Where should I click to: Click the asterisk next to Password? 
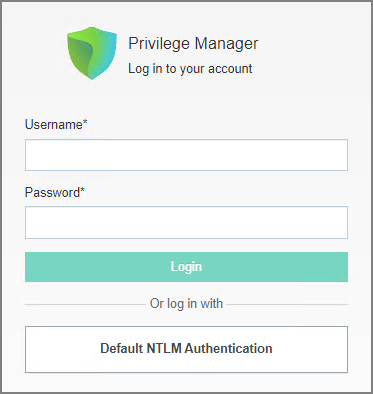pyautogui.click(x=83, y=191)
